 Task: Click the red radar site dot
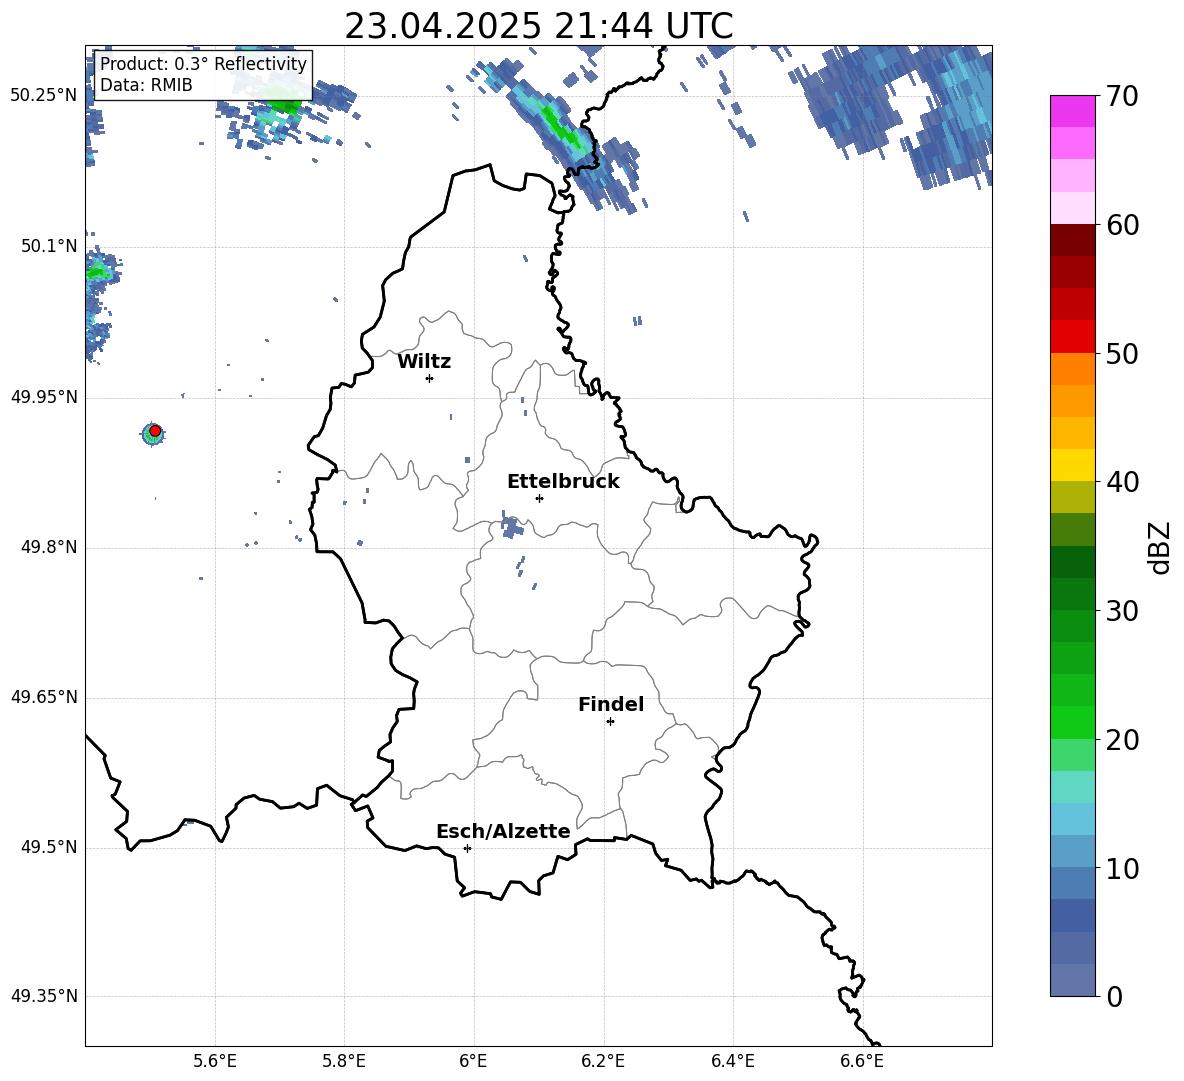[x=155, y=431]
